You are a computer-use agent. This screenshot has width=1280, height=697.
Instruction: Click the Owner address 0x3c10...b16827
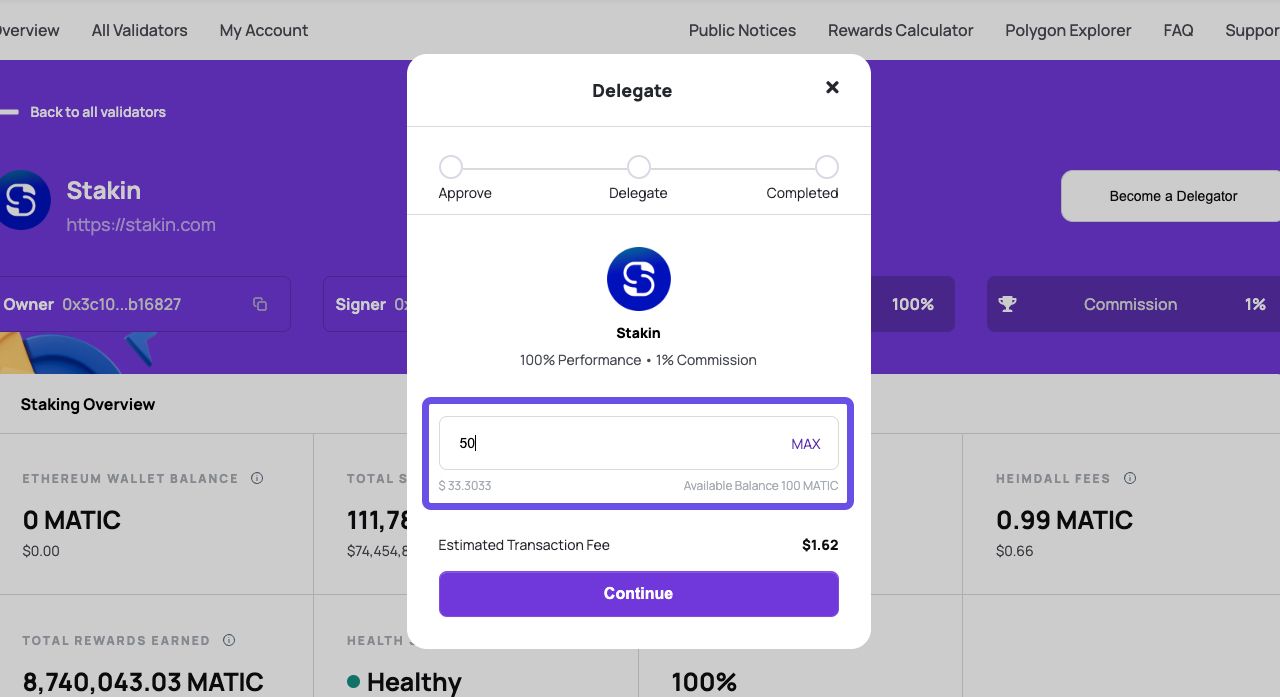[x=122, y=304]
